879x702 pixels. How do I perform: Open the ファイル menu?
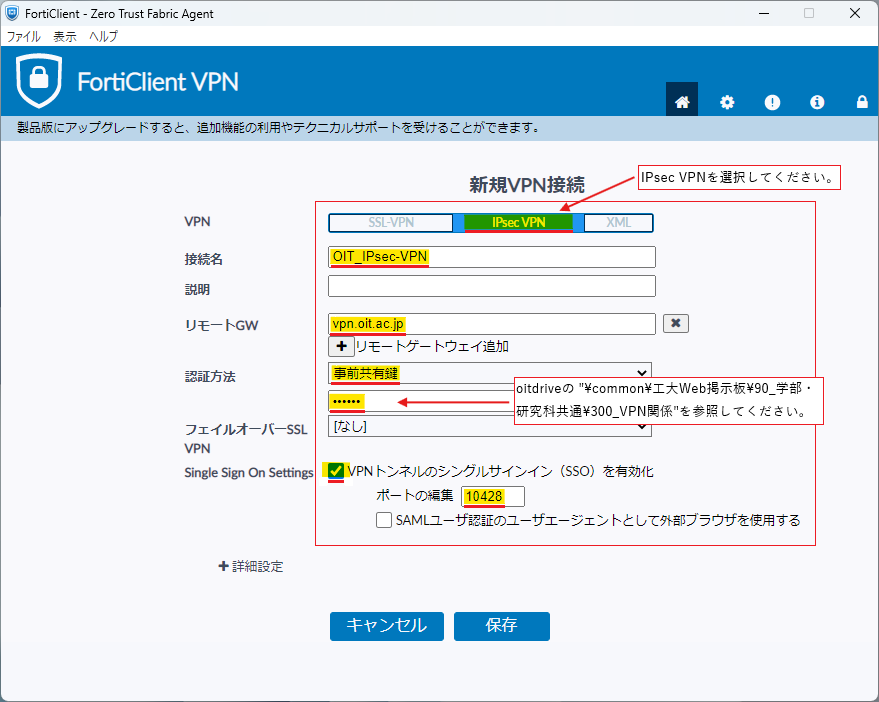[x=24, y=36]
